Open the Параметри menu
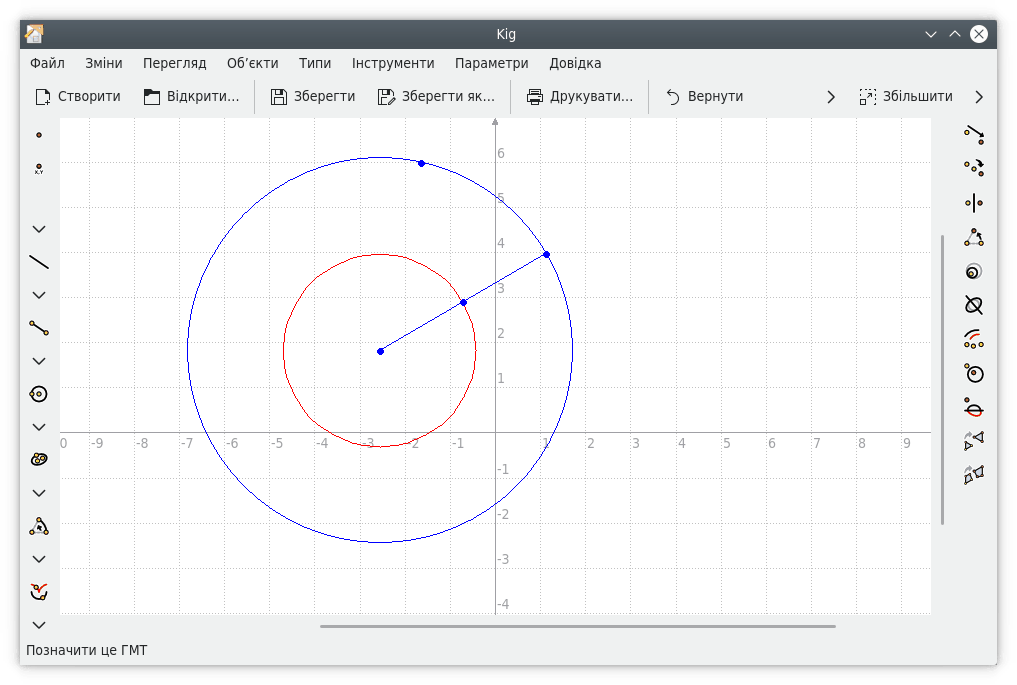1017x685 pixels. click(x=492, y=63)
